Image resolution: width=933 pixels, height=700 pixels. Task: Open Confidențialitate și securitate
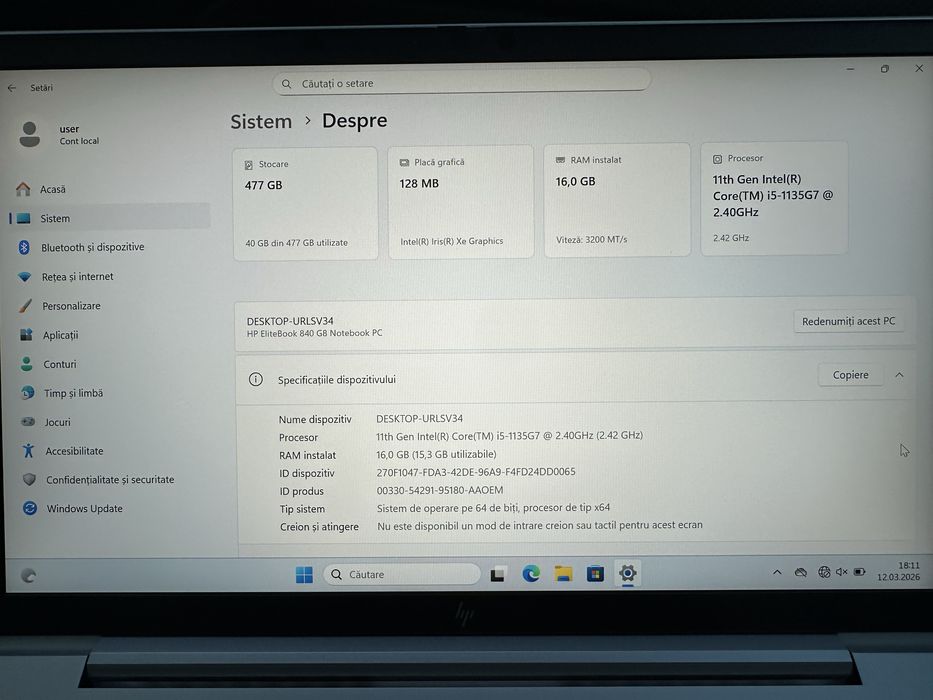pos(110,480)
